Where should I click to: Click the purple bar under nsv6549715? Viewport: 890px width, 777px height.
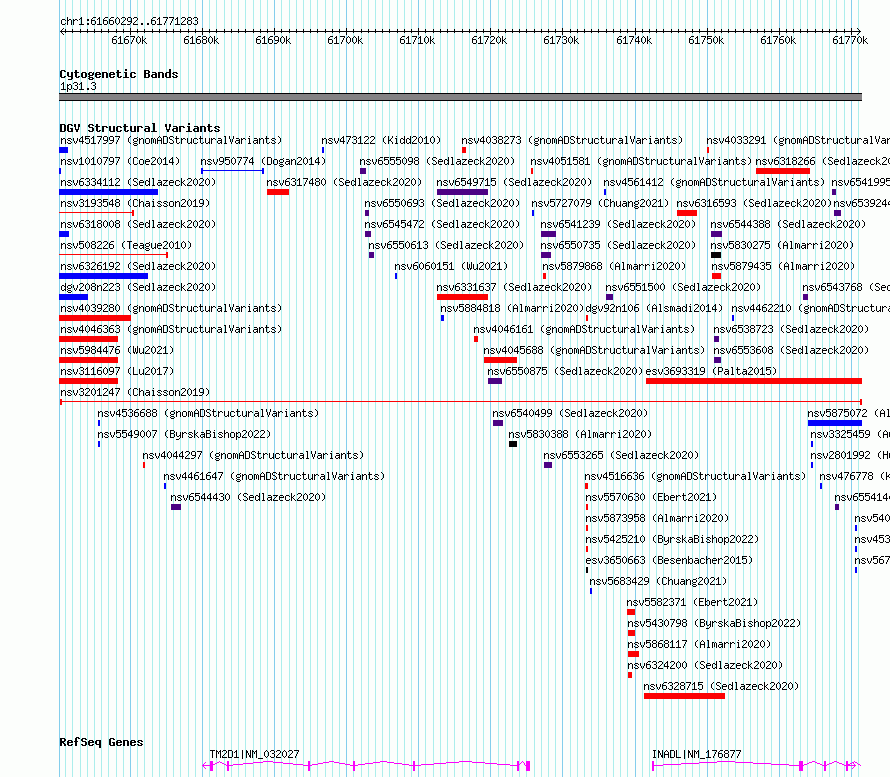click(x=462, y=192)
